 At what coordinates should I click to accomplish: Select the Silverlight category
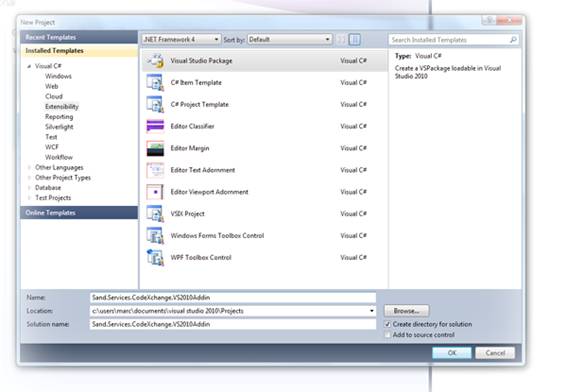[59, 127]
